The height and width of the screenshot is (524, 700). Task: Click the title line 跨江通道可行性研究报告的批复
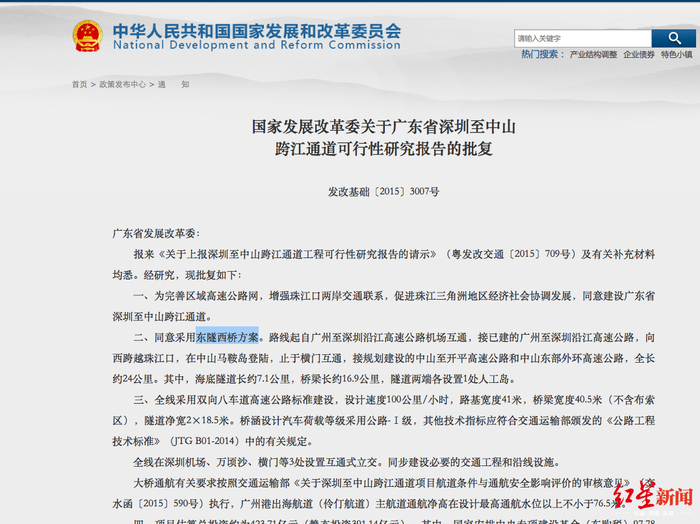point(383,149)
